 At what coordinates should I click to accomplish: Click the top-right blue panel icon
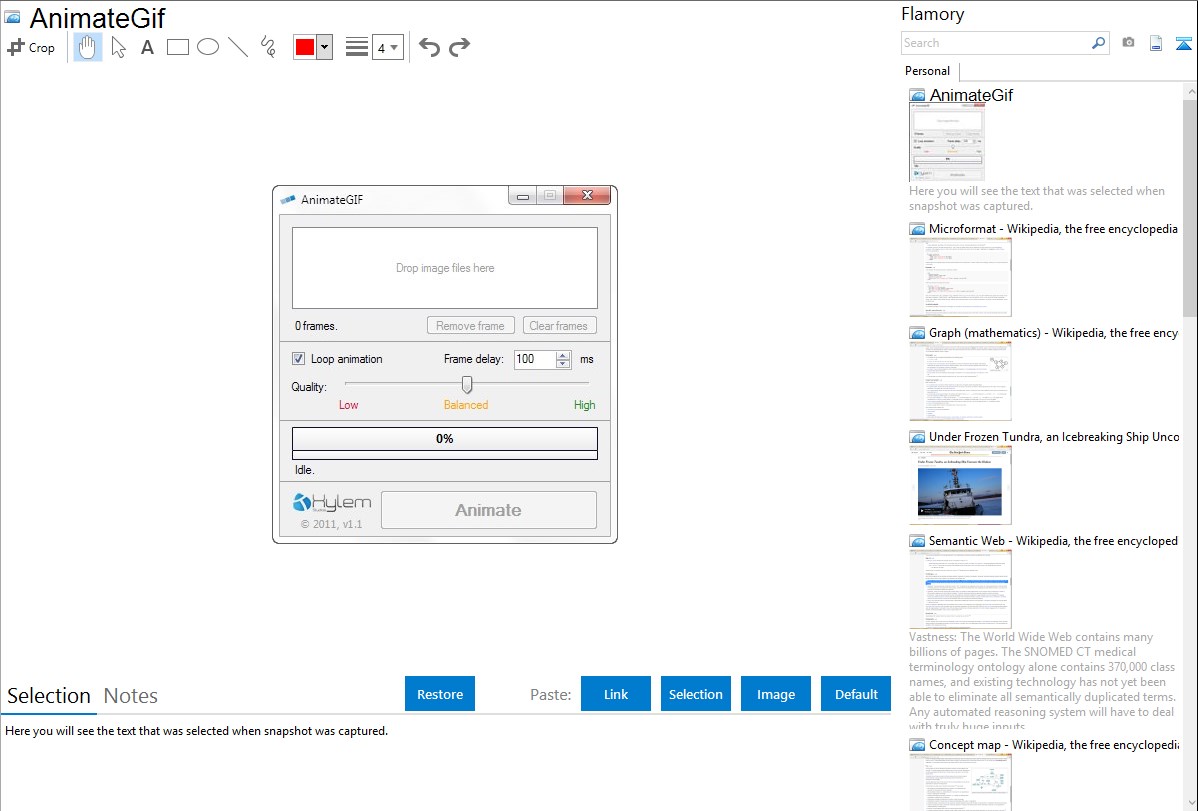click(1183, 43)
